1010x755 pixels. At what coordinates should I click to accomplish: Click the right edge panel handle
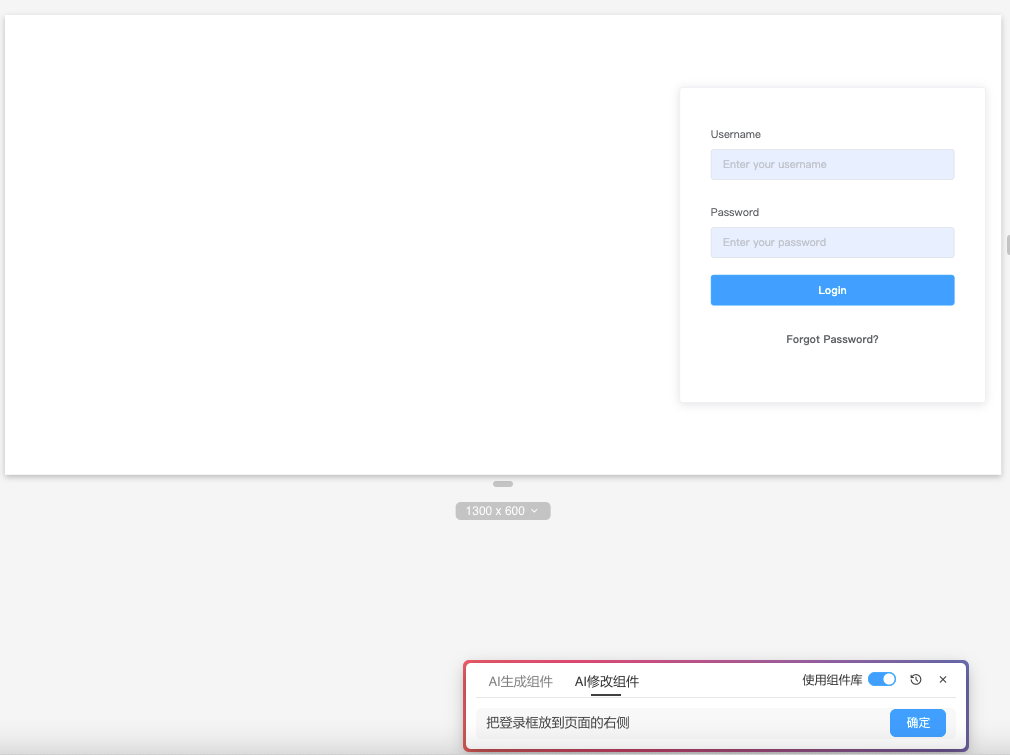[1007, 244]
